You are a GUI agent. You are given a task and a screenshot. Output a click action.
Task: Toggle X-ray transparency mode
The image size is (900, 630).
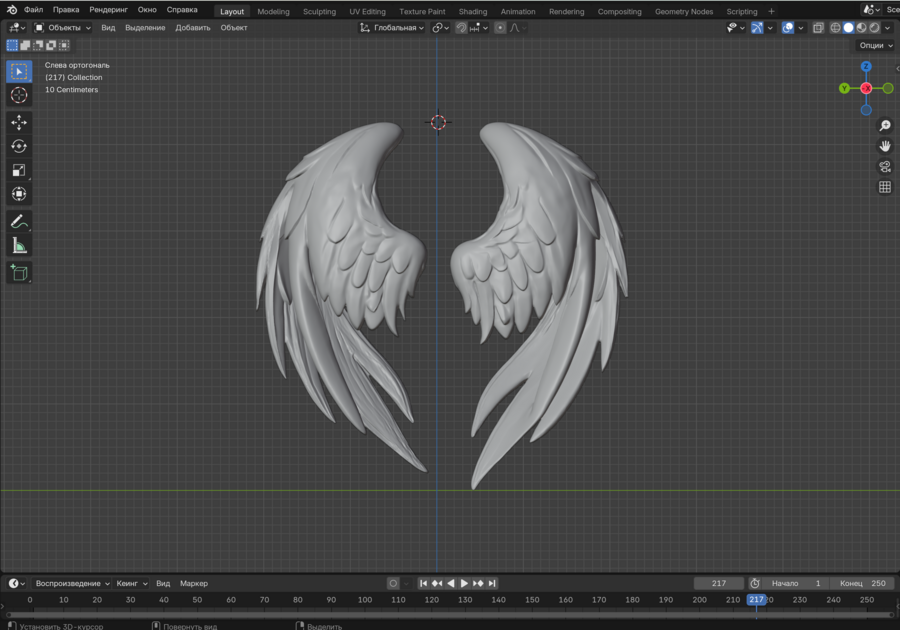pyautogui.click(x=818, y=28)
